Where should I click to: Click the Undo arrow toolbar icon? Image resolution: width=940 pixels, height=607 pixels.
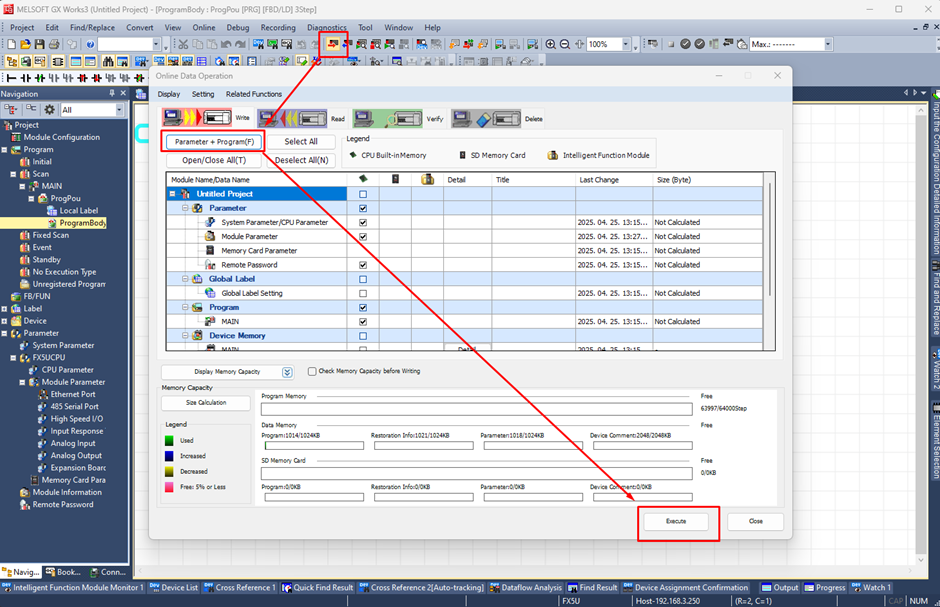pos(226,44)
